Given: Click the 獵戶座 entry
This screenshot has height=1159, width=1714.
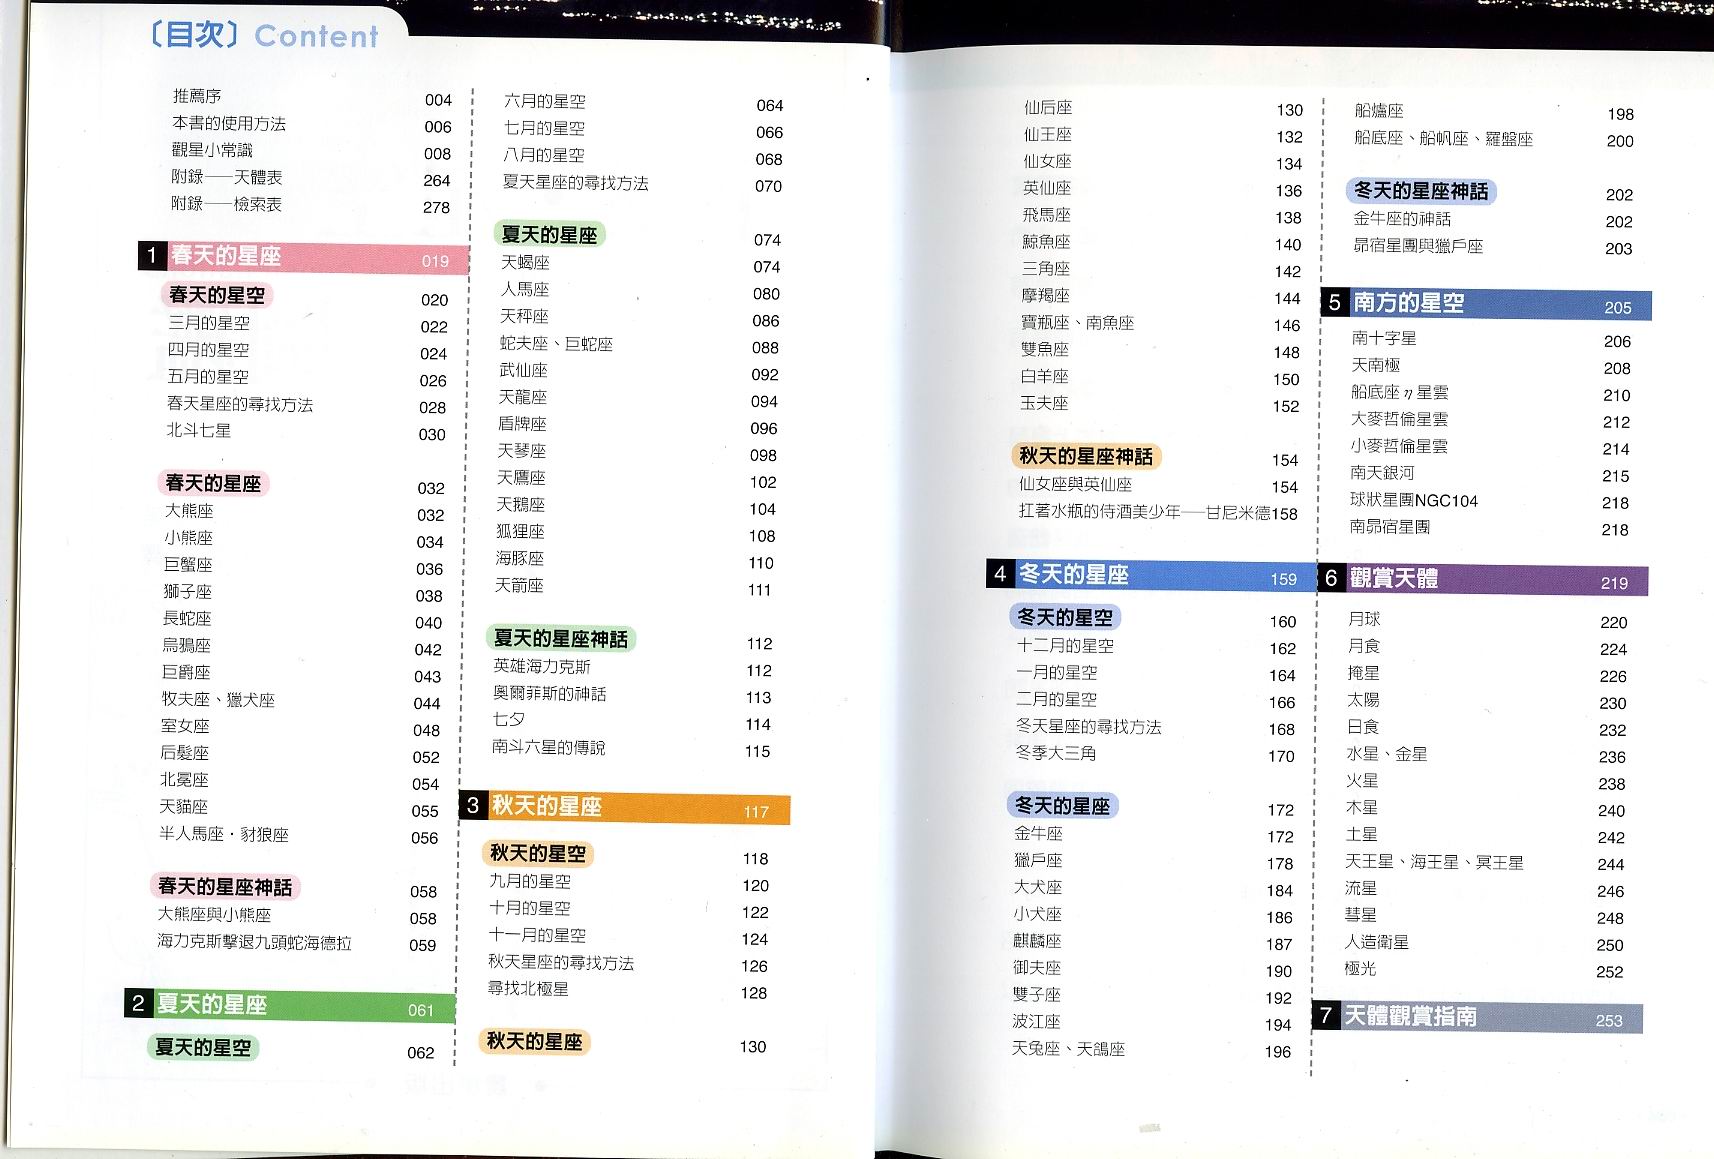Looking at the screenshot, I should click(x=1038, y=860).
